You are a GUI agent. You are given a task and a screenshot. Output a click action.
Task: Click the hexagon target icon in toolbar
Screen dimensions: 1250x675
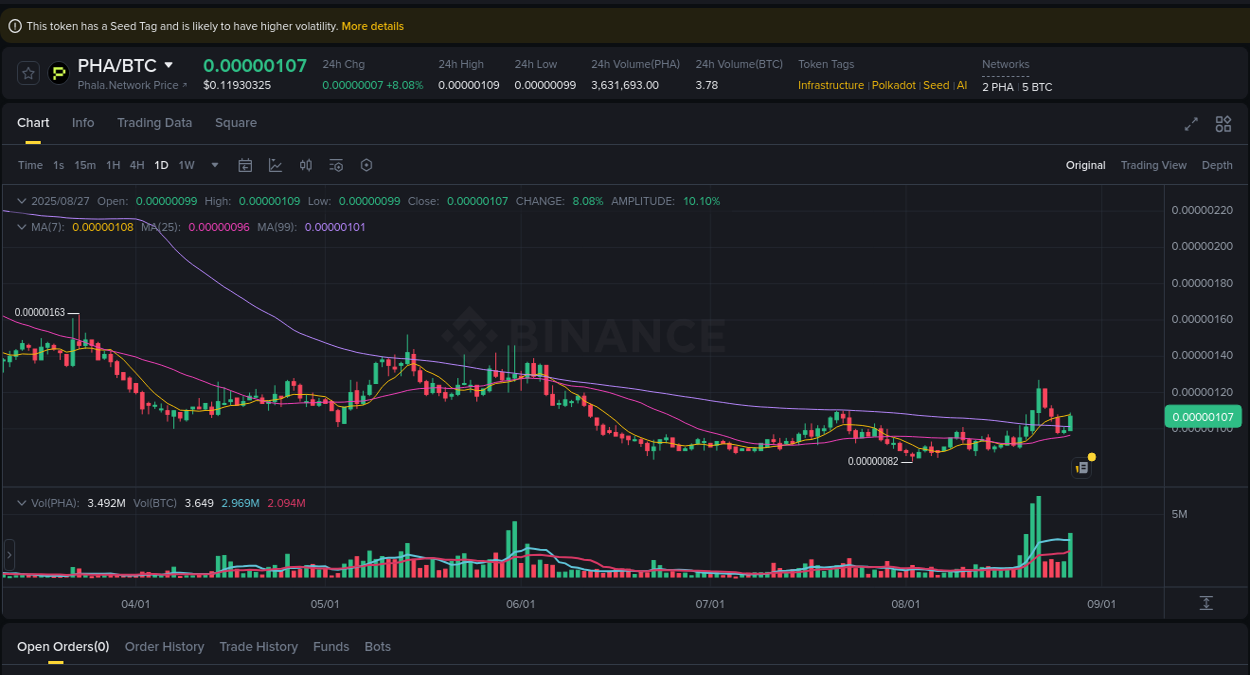click(x=366, y=165)
